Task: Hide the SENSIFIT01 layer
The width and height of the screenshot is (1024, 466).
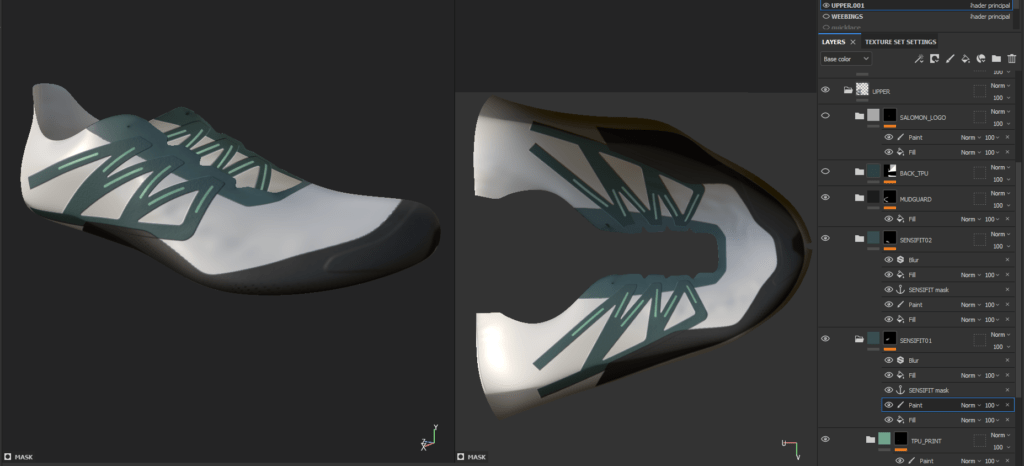Action: click(x=825, y=339)
